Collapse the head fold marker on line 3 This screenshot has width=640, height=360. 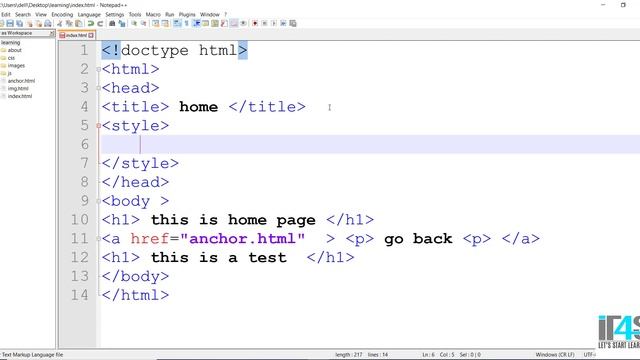point(98,88)
